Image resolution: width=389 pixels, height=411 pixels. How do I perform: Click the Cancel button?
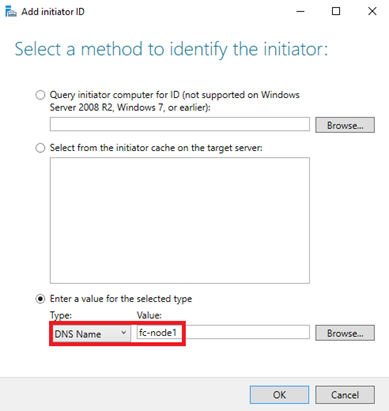pos(345,395)
